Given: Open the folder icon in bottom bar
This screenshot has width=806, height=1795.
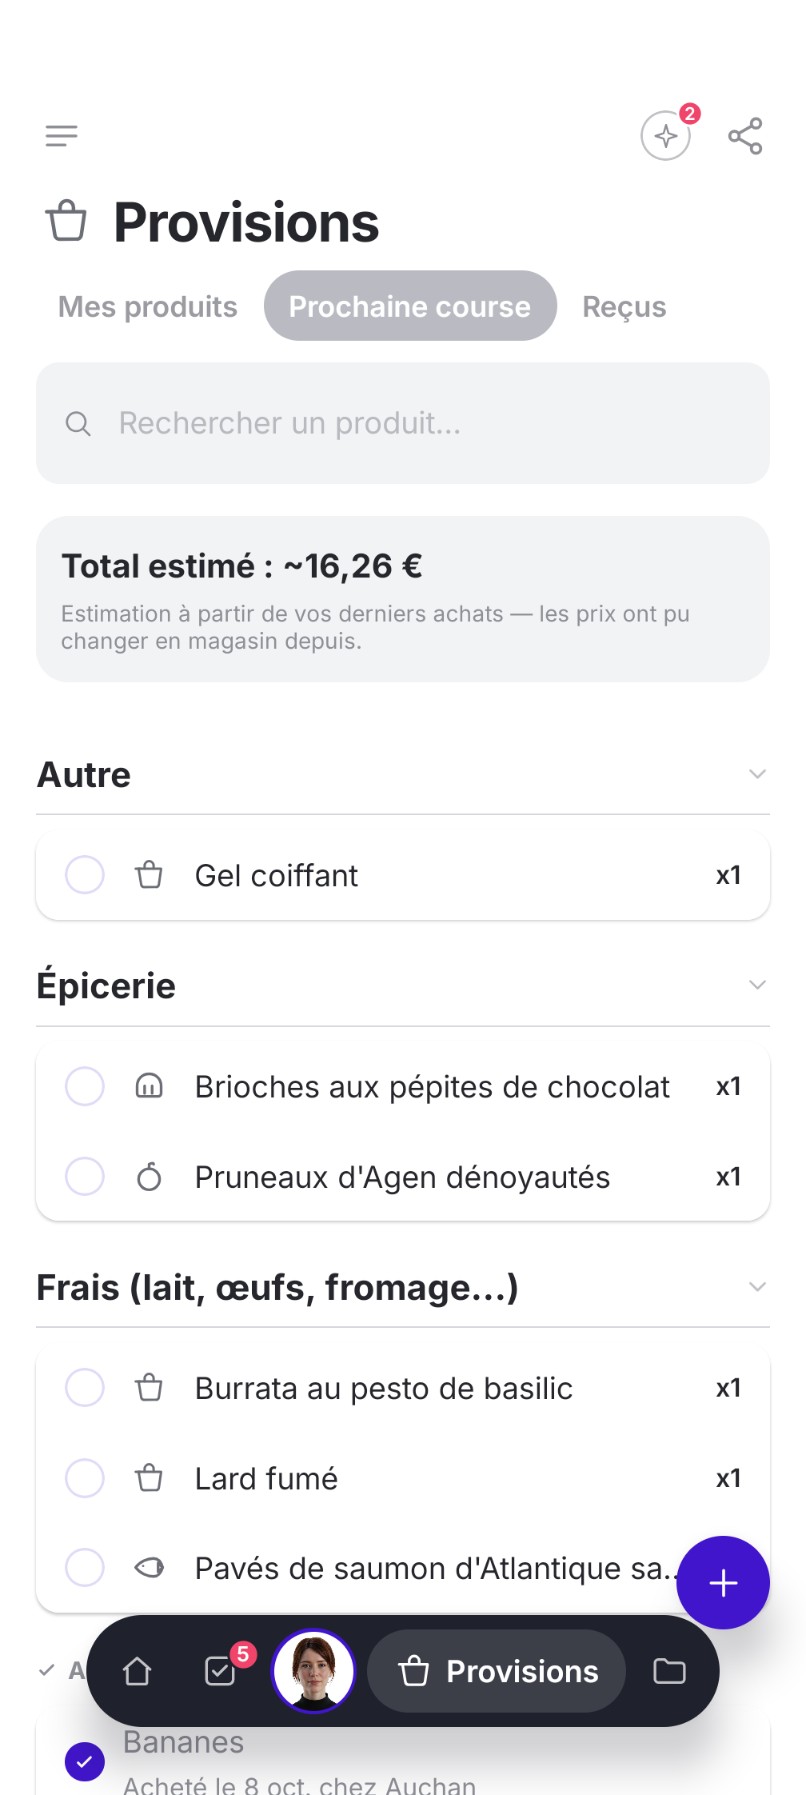Looking at the screenshot, I should pyautogui.click(x=669, y=1671).
